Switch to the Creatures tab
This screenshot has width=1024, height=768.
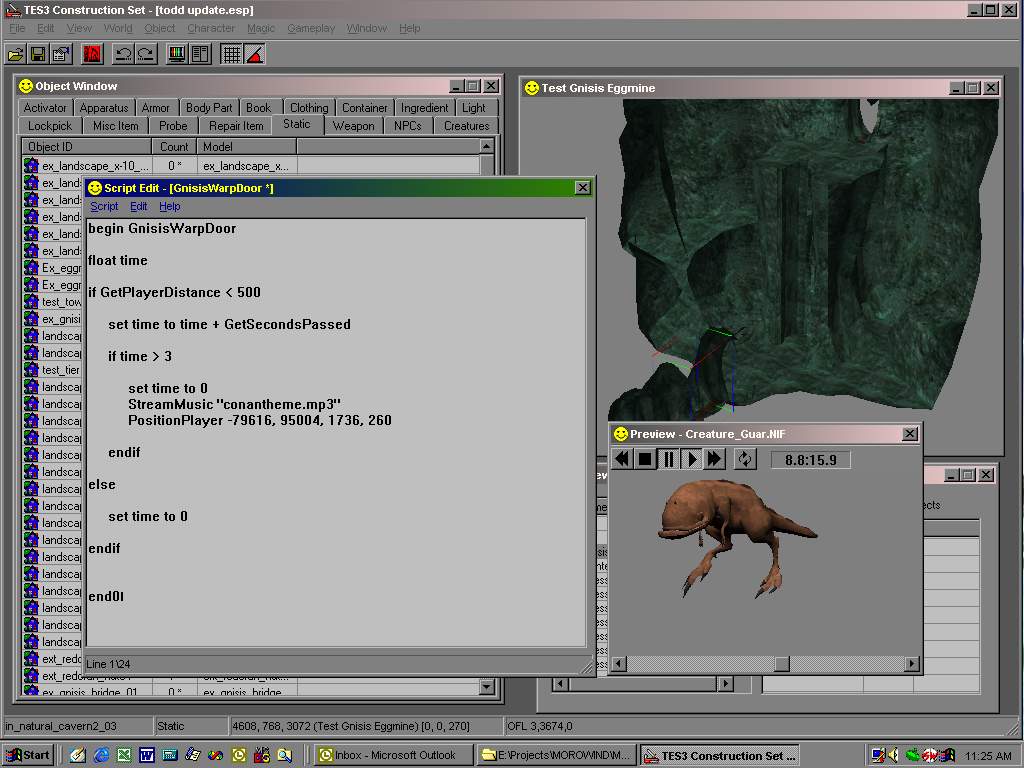(x=466, y=126)
